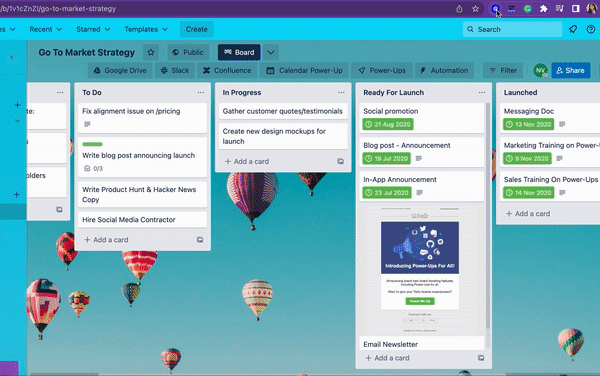The height and width of the screenshot is (376, 600).
Task: Open the Confluence power-up button
Action: pyautogui.click(x=227, y=70)
